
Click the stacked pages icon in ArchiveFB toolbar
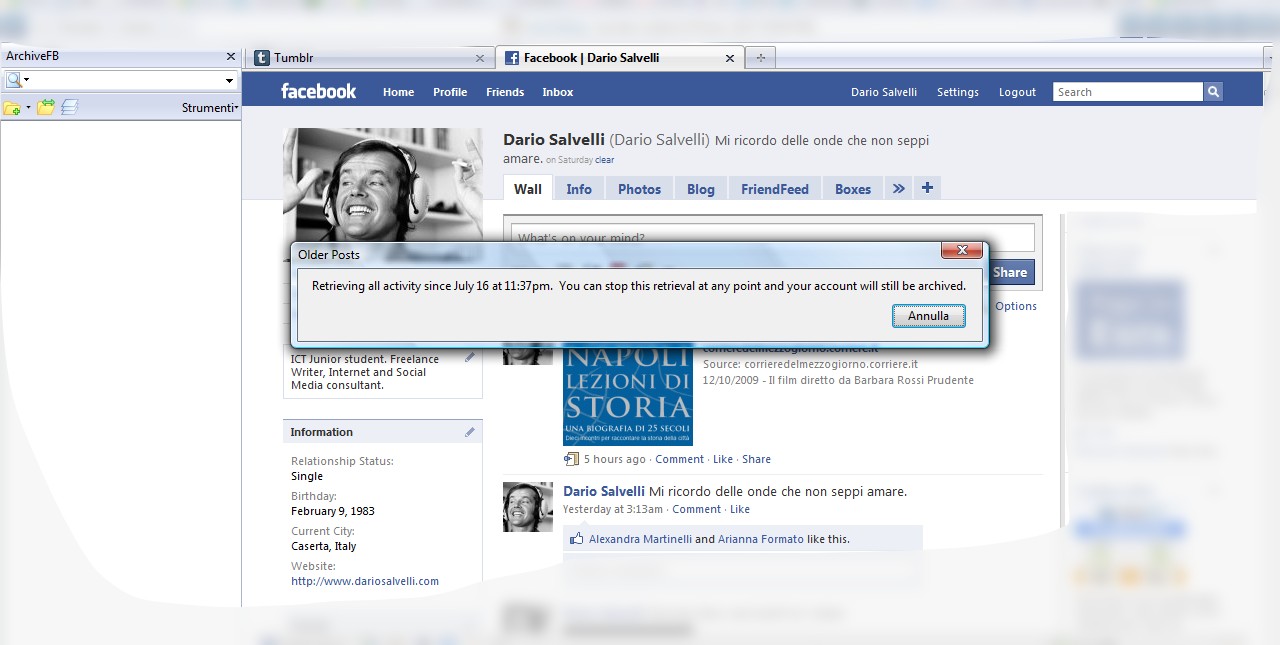click(69, 108)
